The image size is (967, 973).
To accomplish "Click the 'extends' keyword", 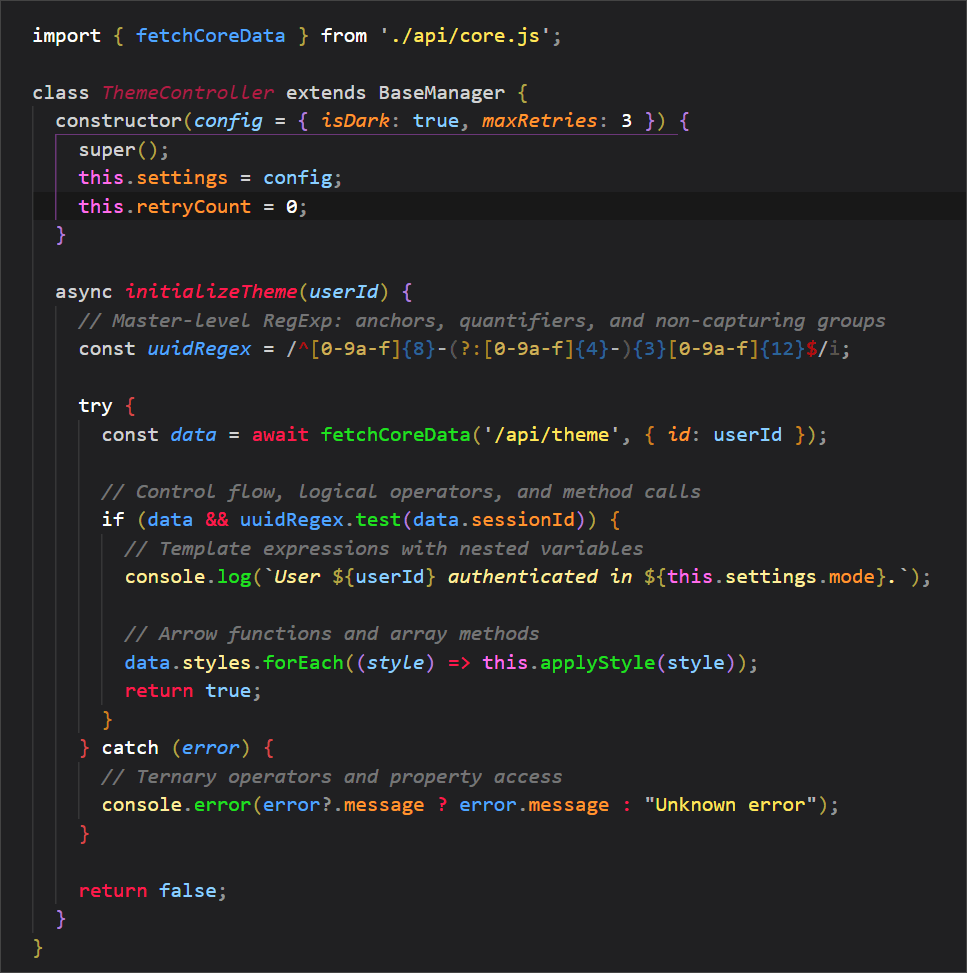I will [x=326, y=92].
